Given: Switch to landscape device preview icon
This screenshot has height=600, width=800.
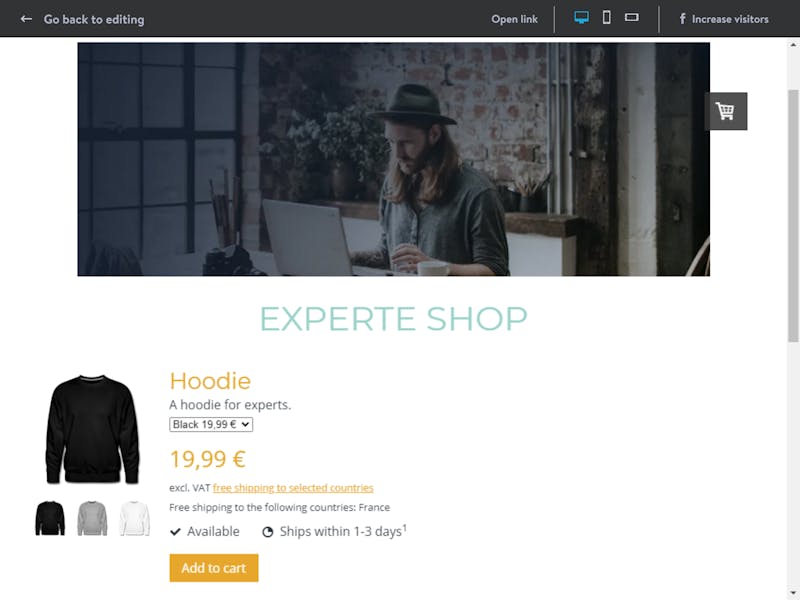Looking at the screenshot, I should pos(631,17).
